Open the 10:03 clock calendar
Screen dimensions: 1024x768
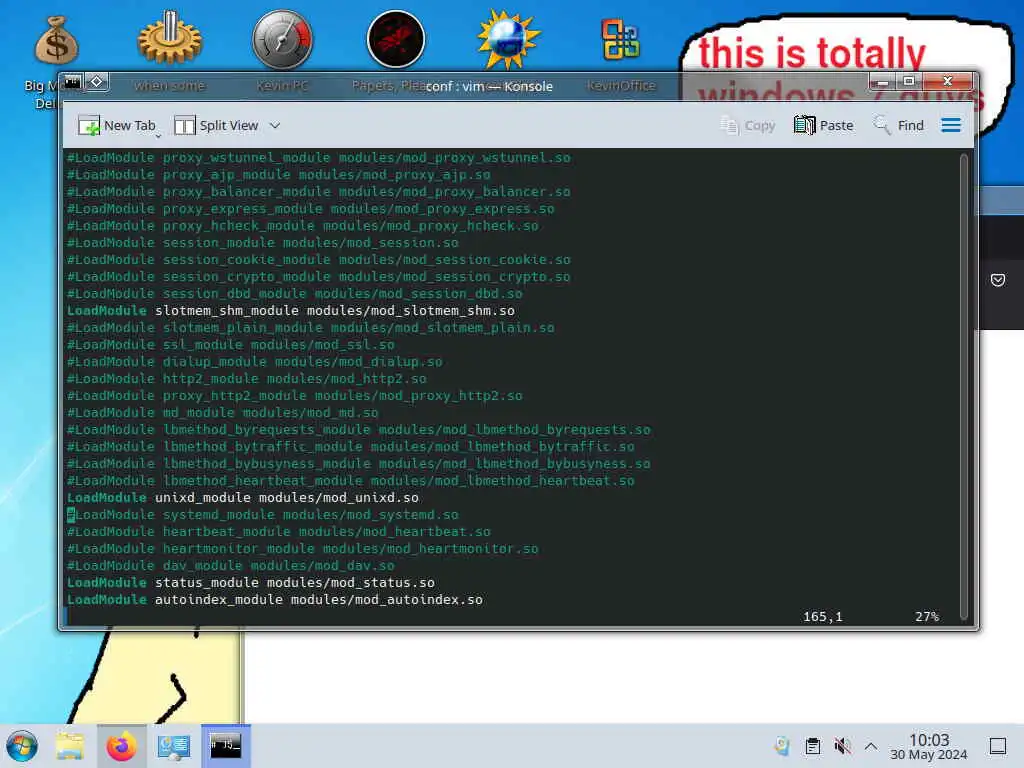click(929, 746)
